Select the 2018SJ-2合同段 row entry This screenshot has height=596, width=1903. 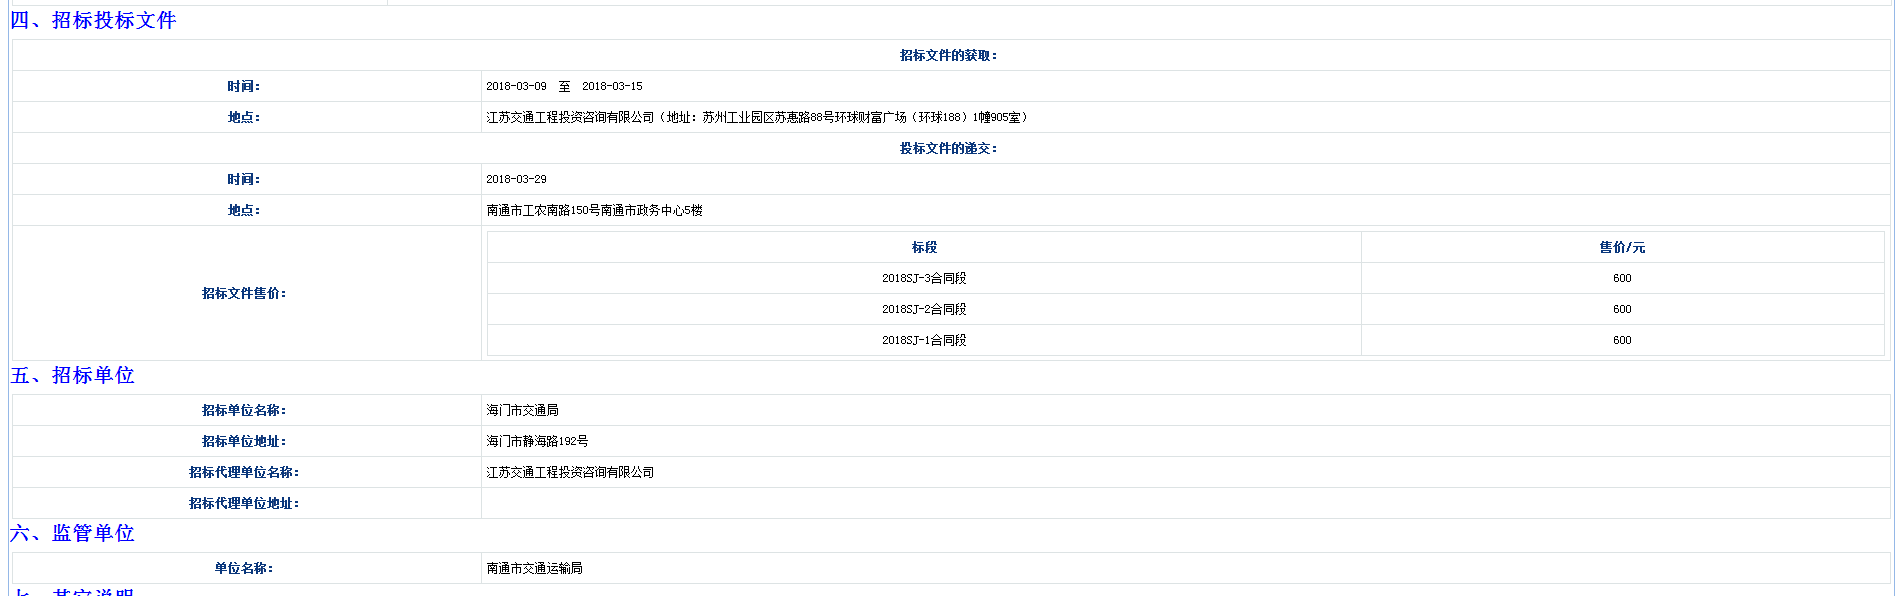click(924, 310)
